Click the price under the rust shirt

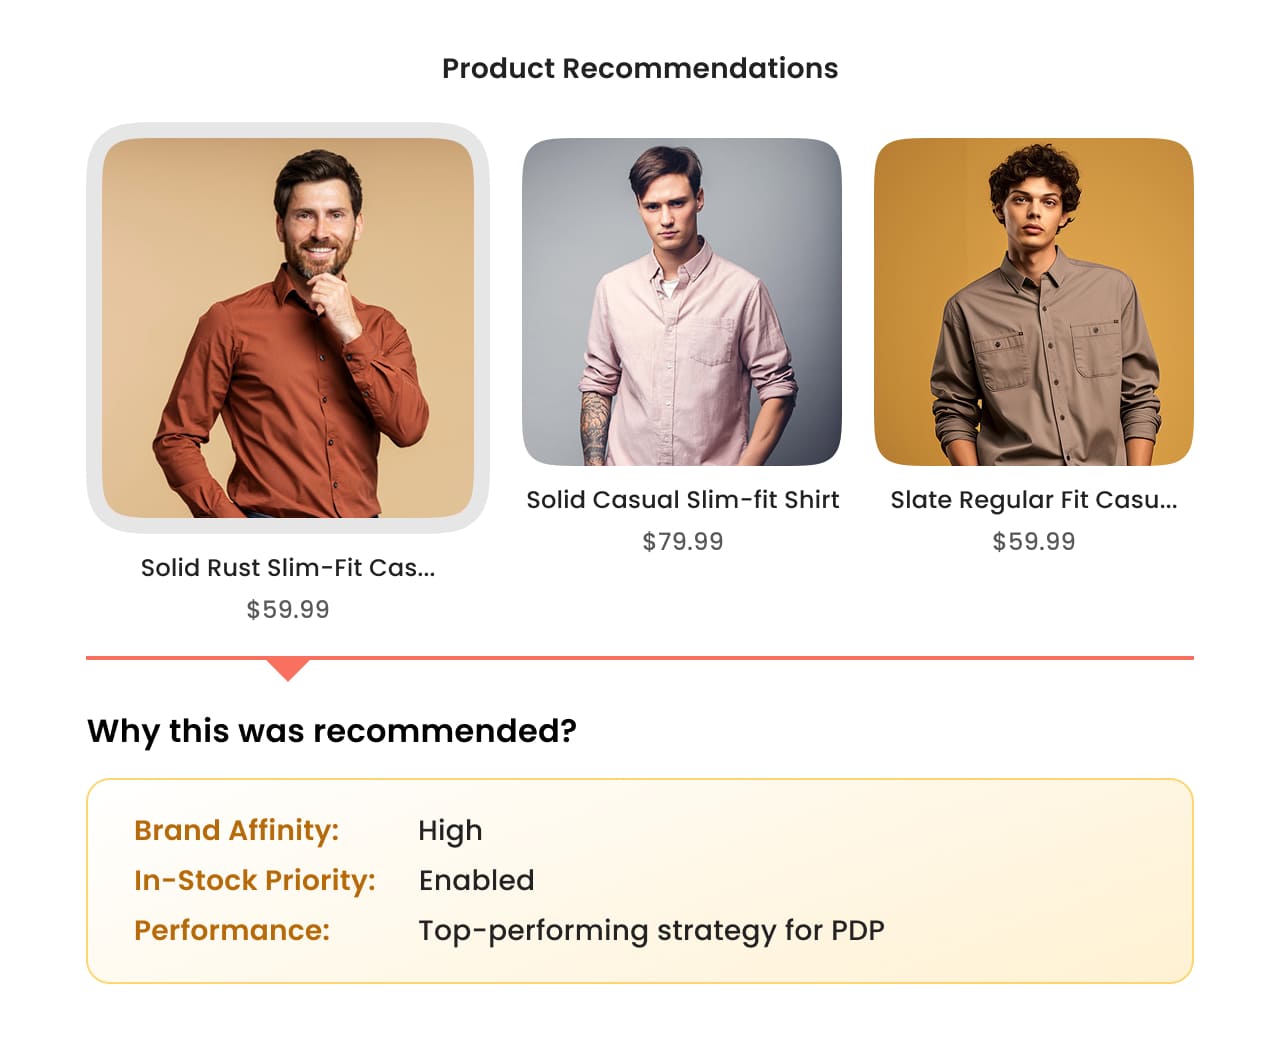(288, 610)
